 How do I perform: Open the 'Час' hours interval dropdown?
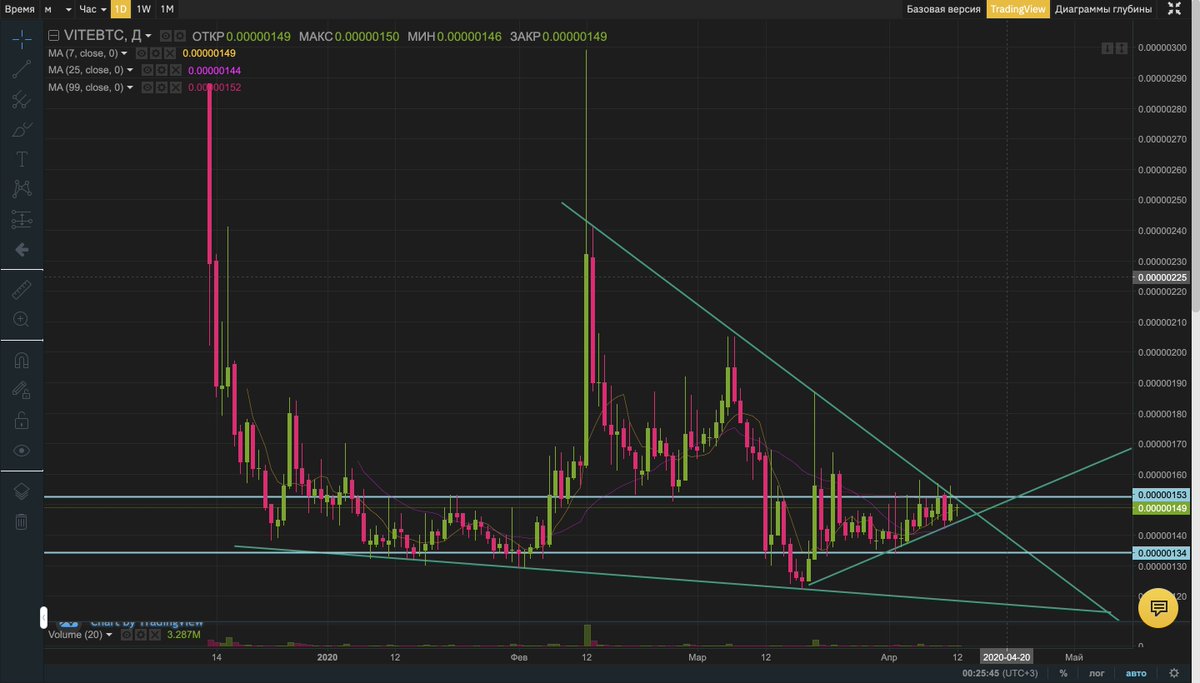pos(93,9)
